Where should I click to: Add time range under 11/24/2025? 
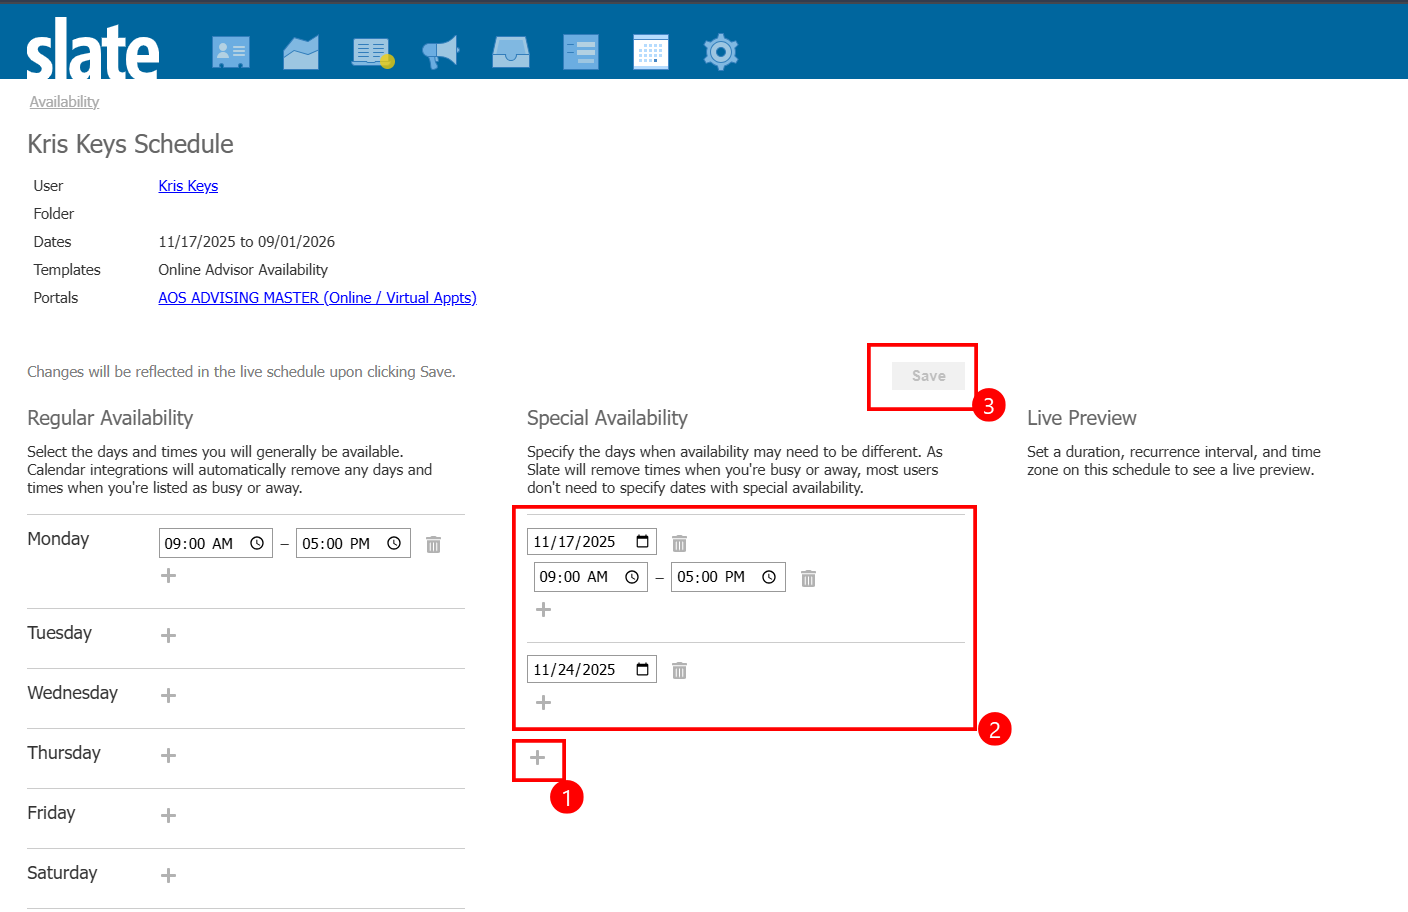pos(543,702)
